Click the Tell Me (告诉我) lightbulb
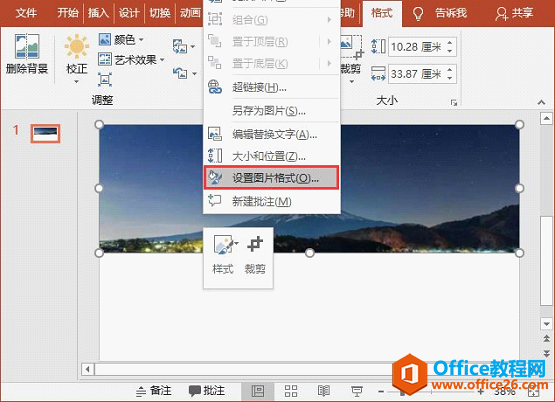 pyautogui.click(x=418, y=13)
